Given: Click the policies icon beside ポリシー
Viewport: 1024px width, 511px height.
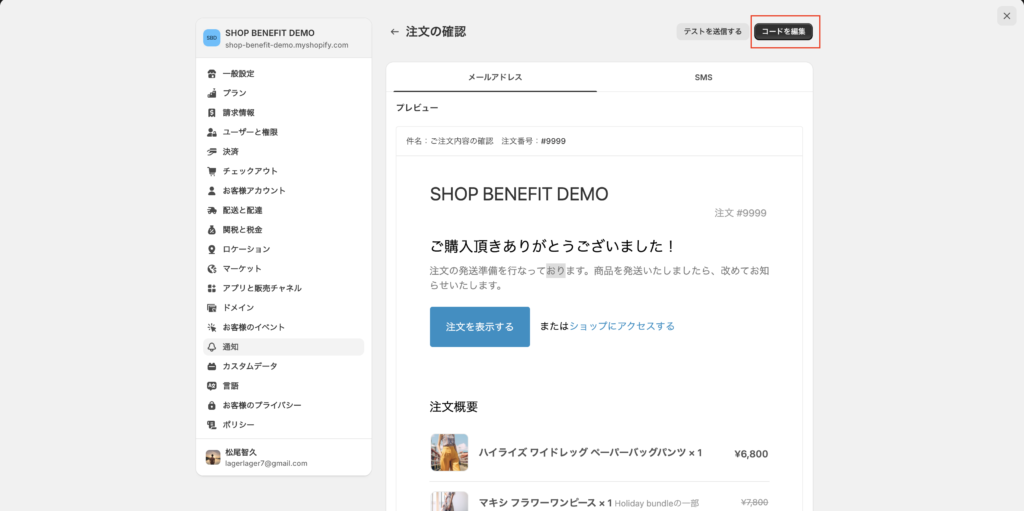Looking at the screenshot, I should tap(212, 425).
